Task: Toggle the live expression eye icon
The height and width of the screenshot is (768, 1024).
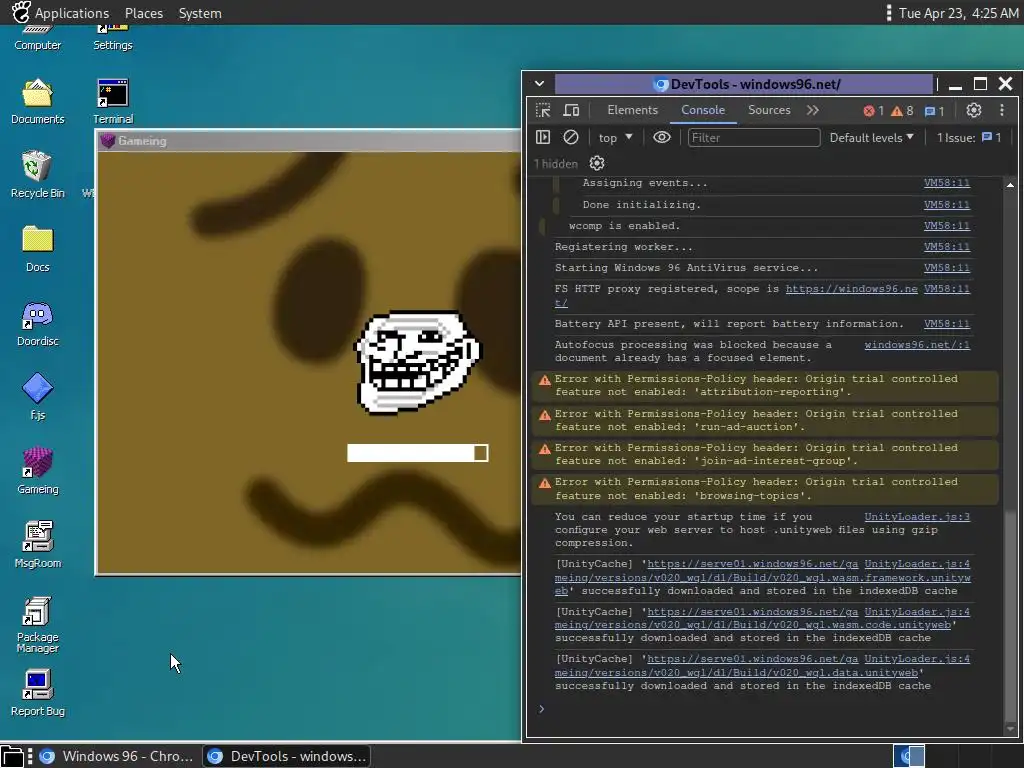Action: tap(662, 137)
